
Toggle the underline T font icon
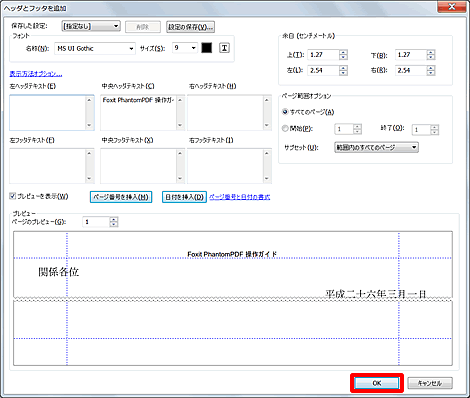224,48
